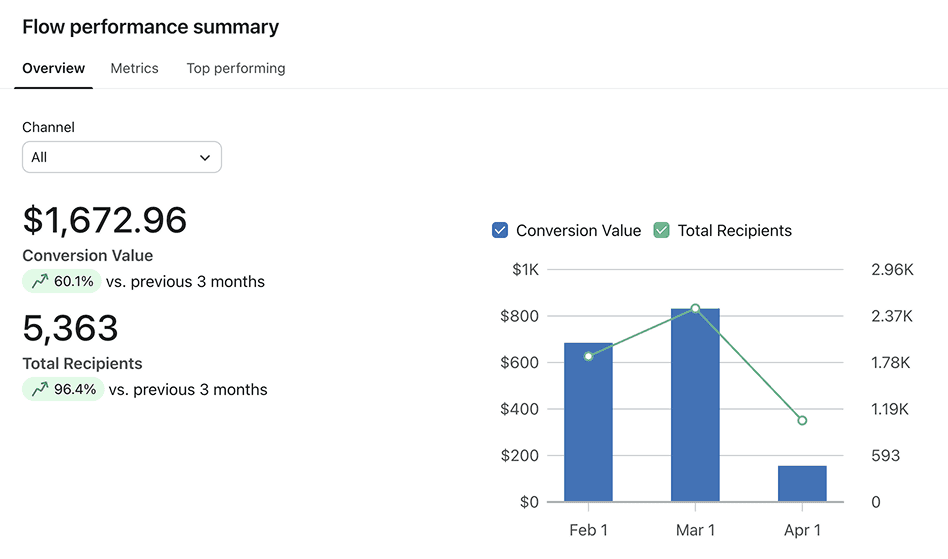Click the 5,363 total recipients figure
Viewport: 948px width, 559px height.
70,328
